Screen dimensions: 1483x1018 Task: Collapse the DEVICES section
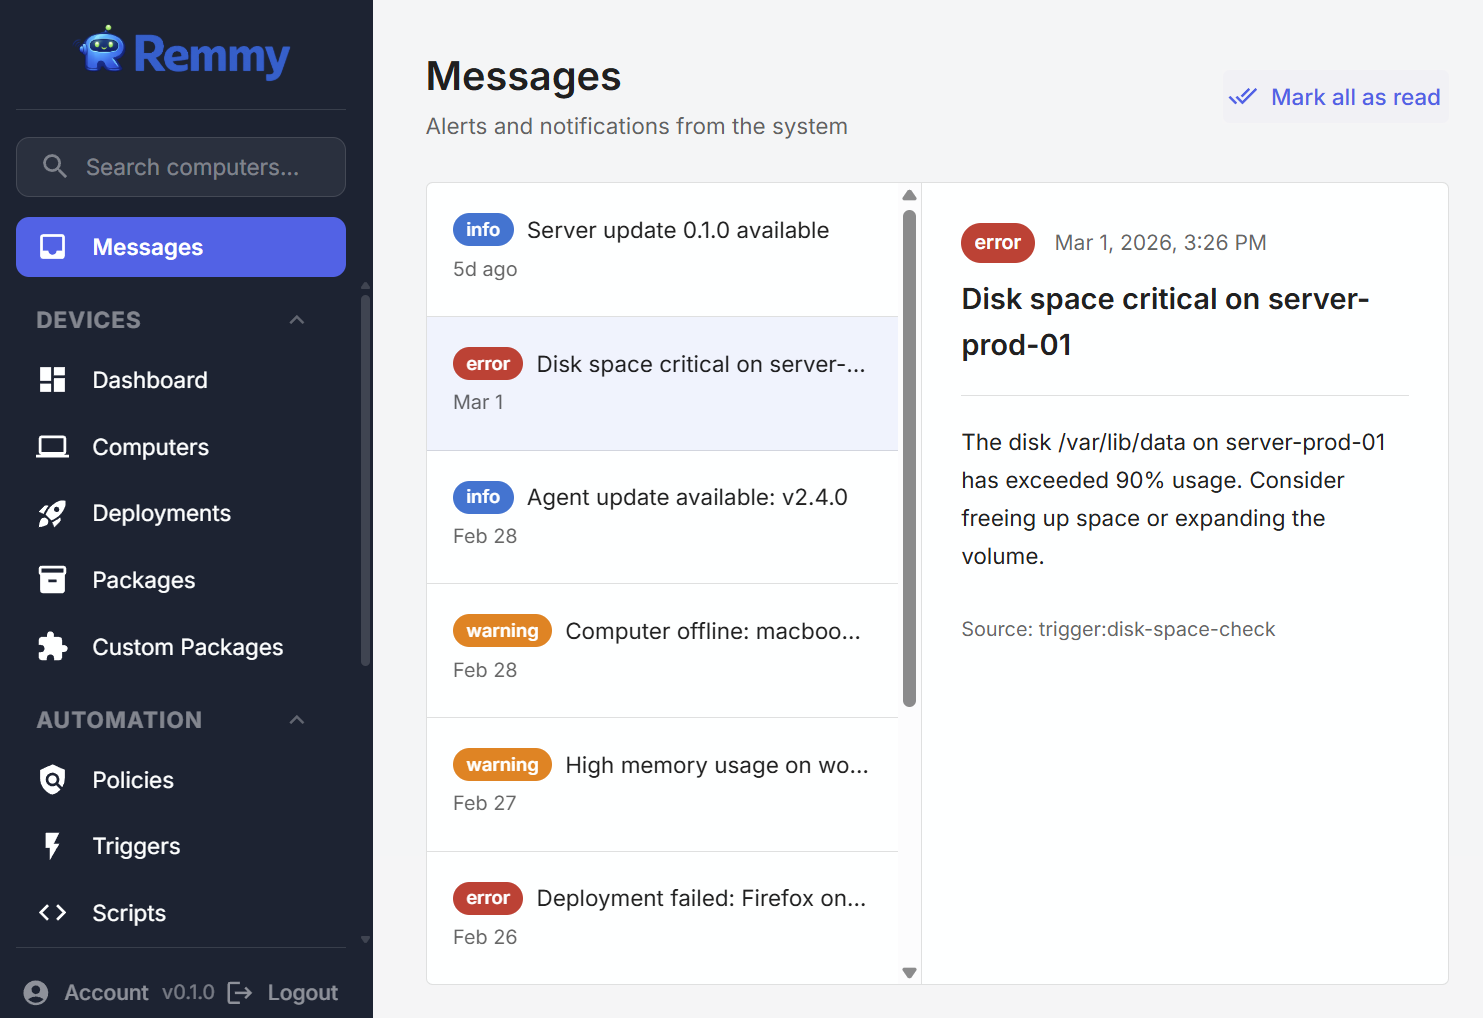(296, 319)
